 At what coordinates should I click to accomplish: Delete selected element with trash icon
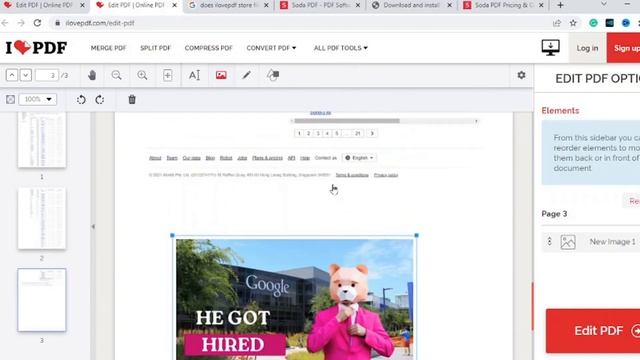click(x=132, y=100)
